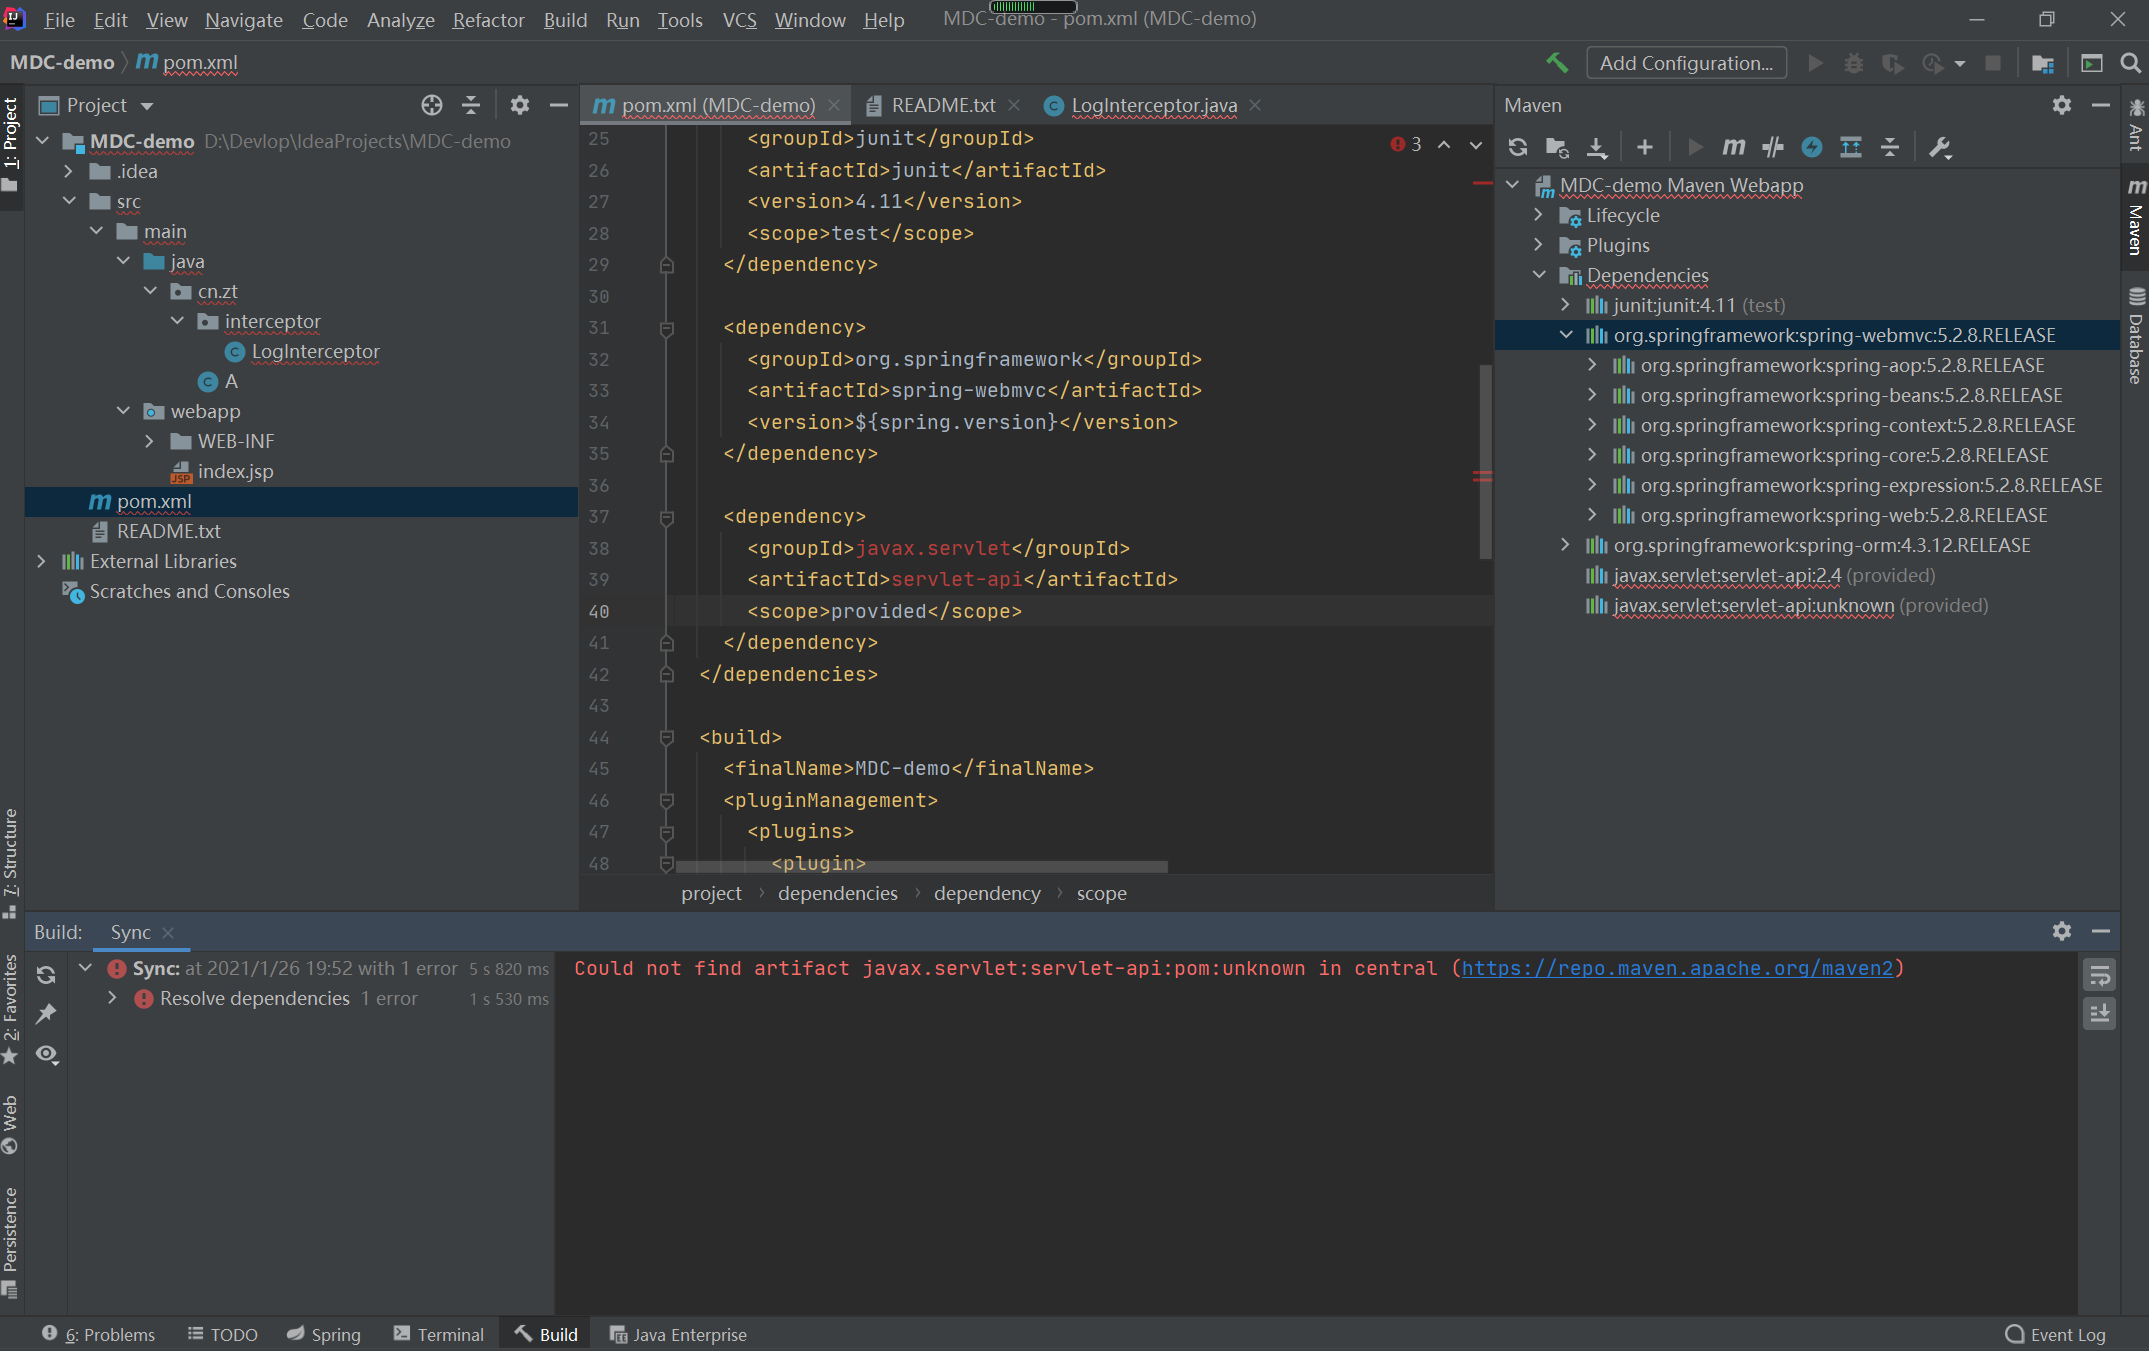Screen dimensions: 2149x1351
Task: Click Add Configuration button
Action: (x=1686, y=62)
